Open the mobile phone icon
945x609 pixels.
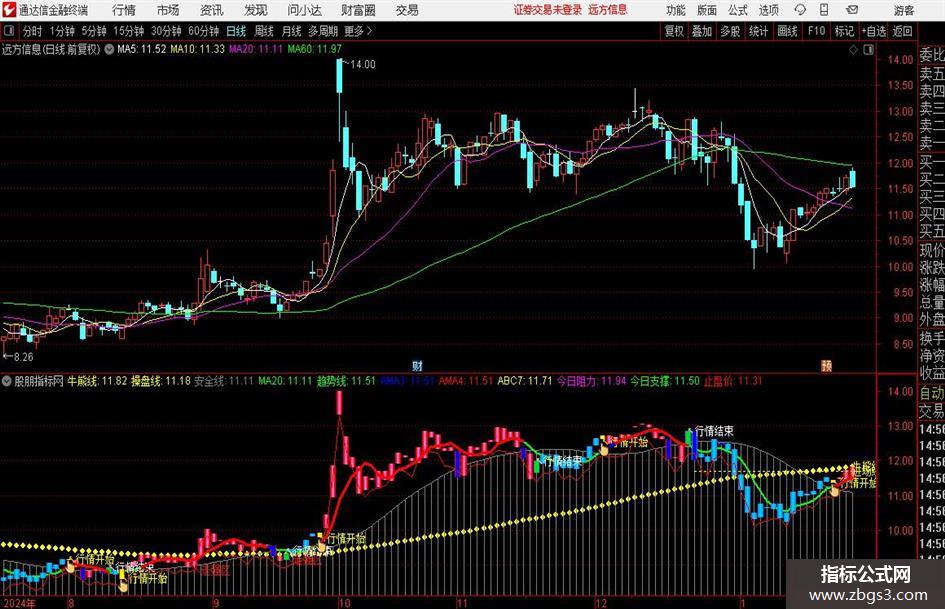824,10
